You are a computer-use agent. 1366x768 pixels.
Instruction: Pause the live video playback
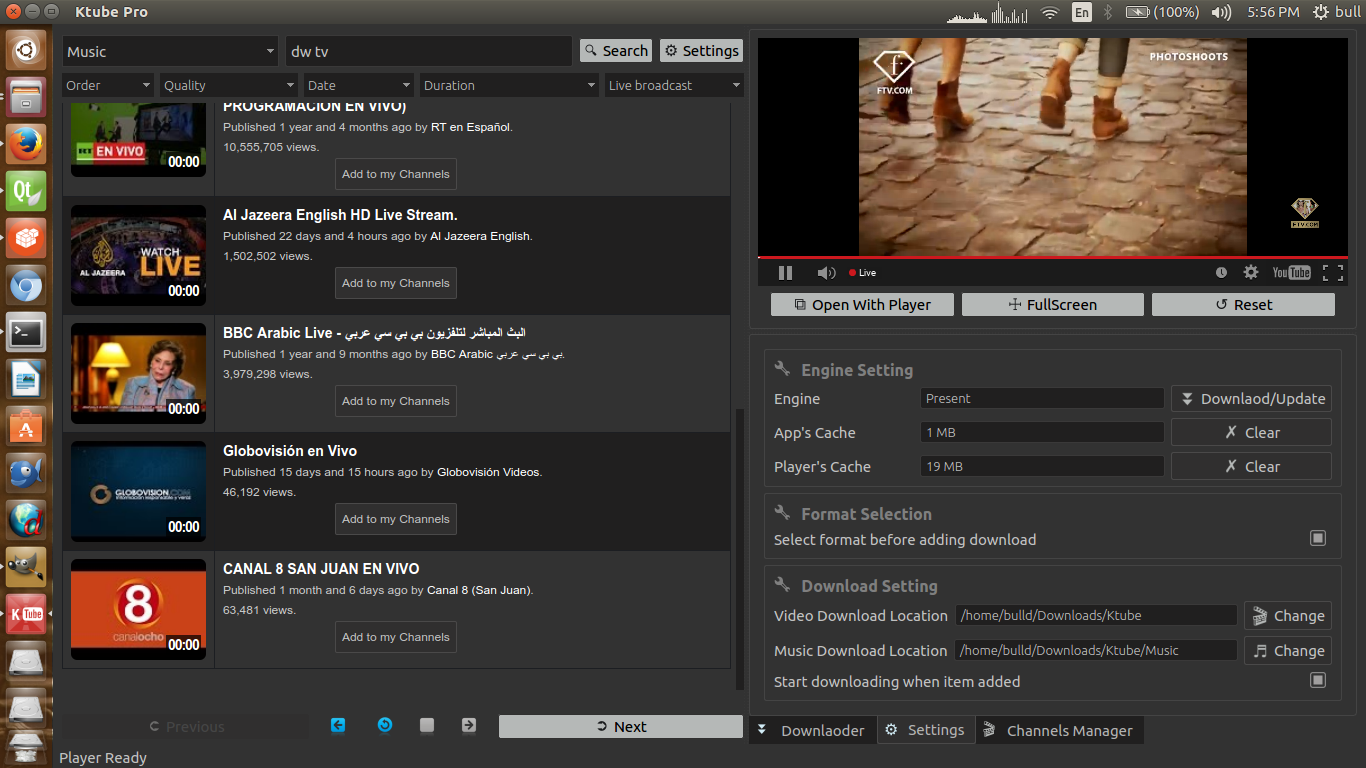click(785, 273)
